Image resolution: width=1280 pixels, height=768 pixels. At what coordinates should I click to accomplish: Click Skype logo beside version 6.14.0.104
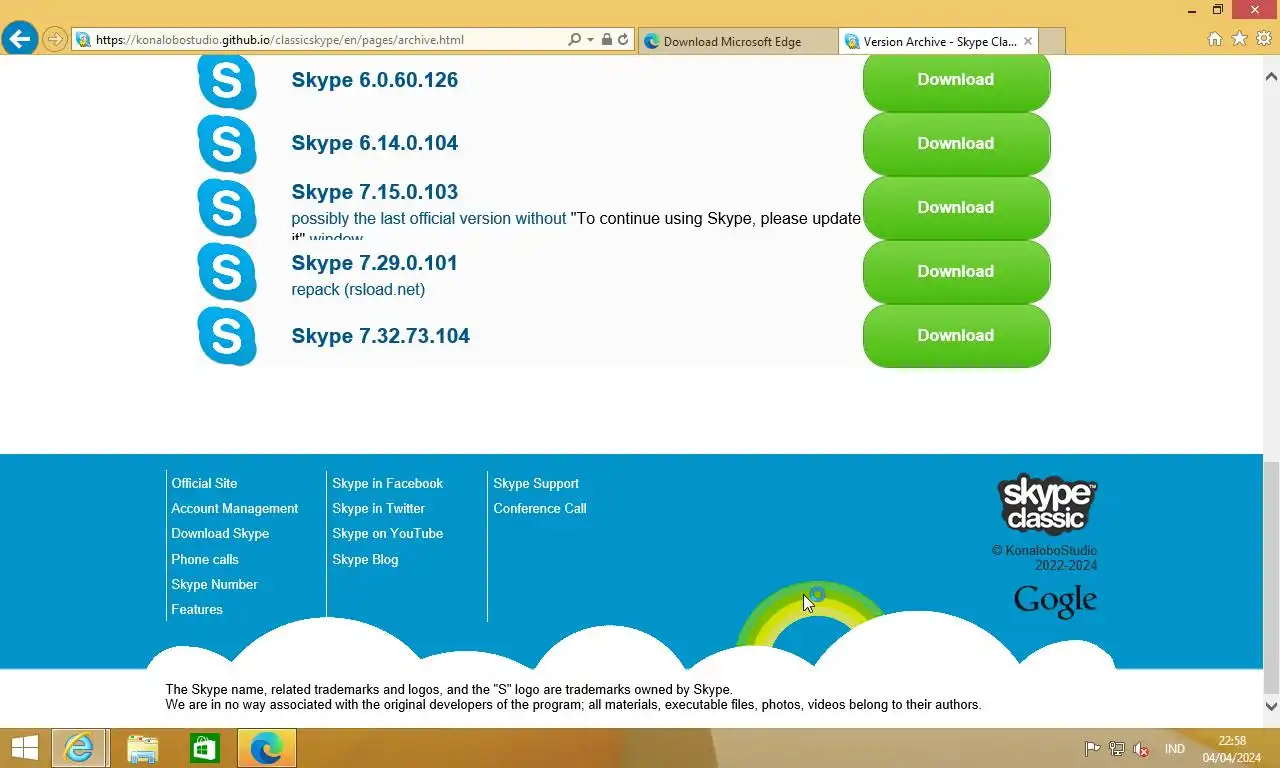(227, 143)
